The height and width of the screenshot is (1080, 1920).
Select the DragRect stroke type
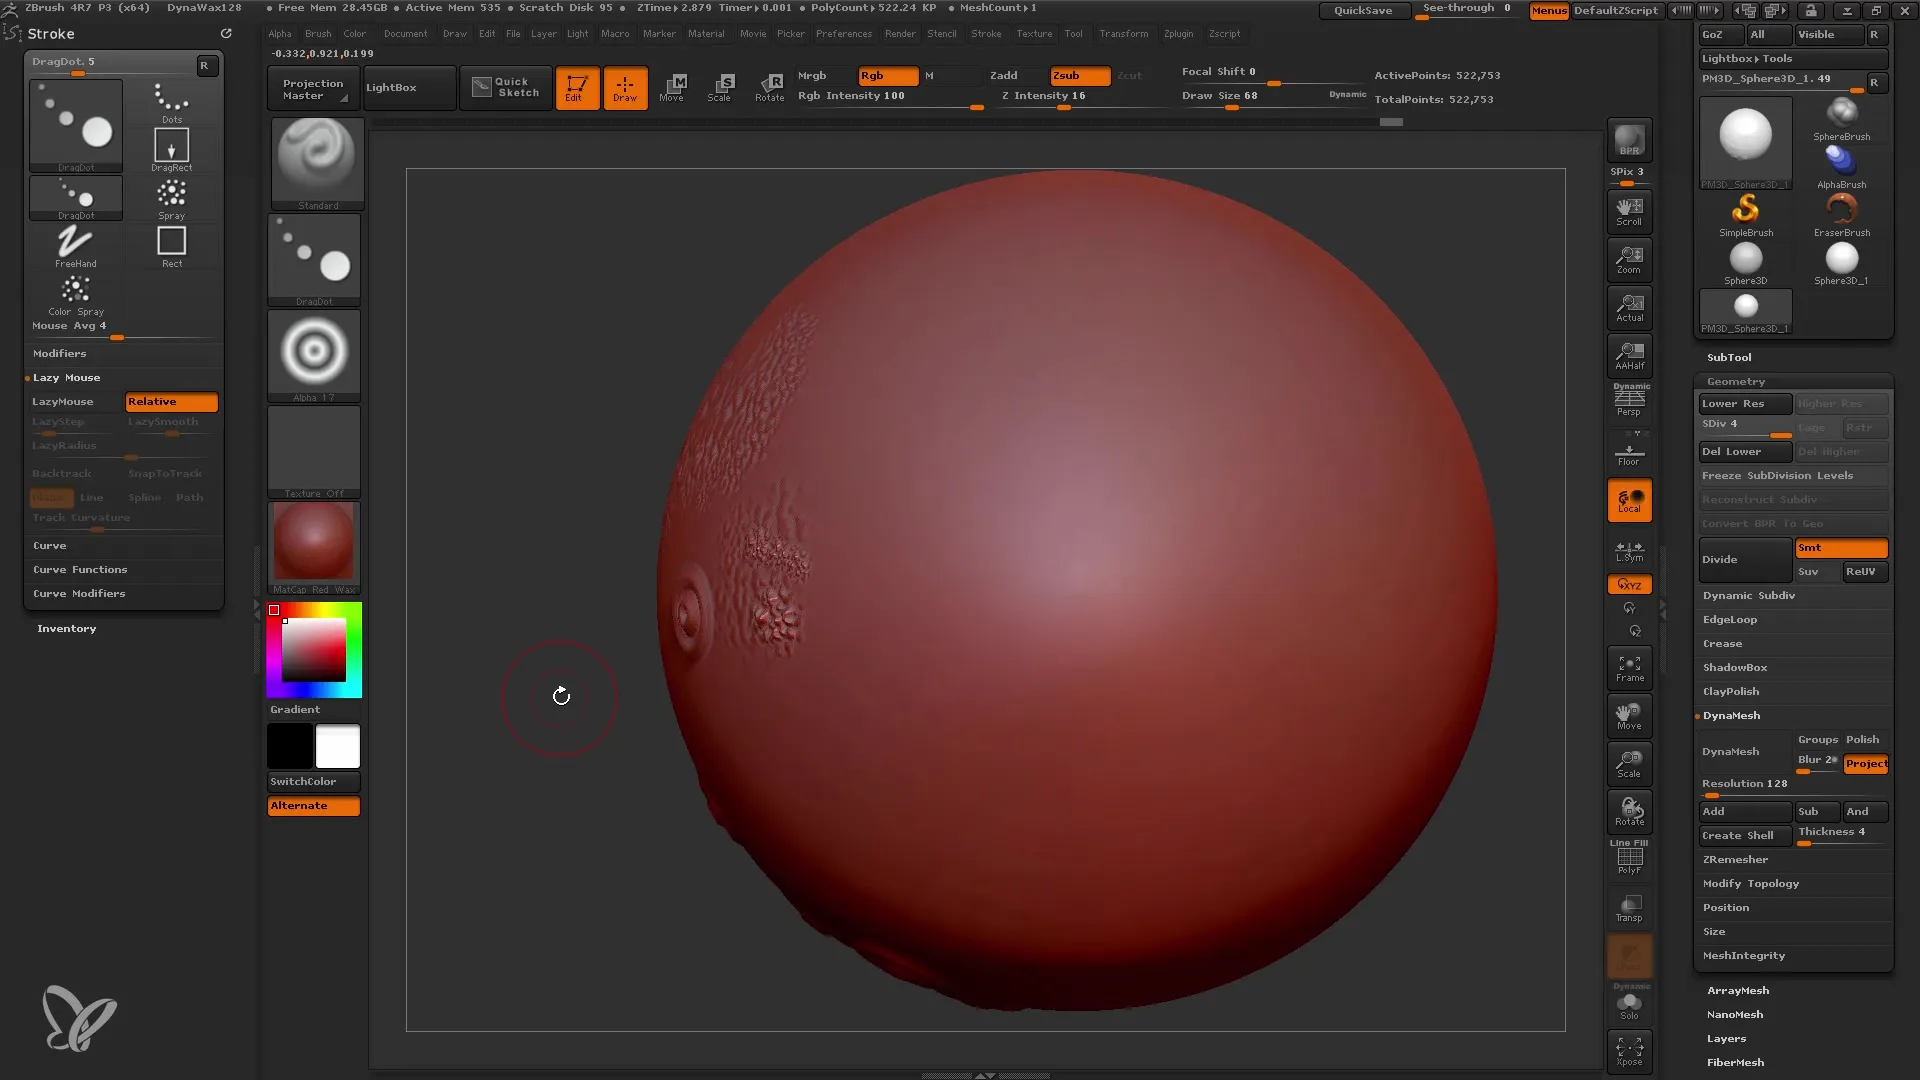[x=172, y=150]
